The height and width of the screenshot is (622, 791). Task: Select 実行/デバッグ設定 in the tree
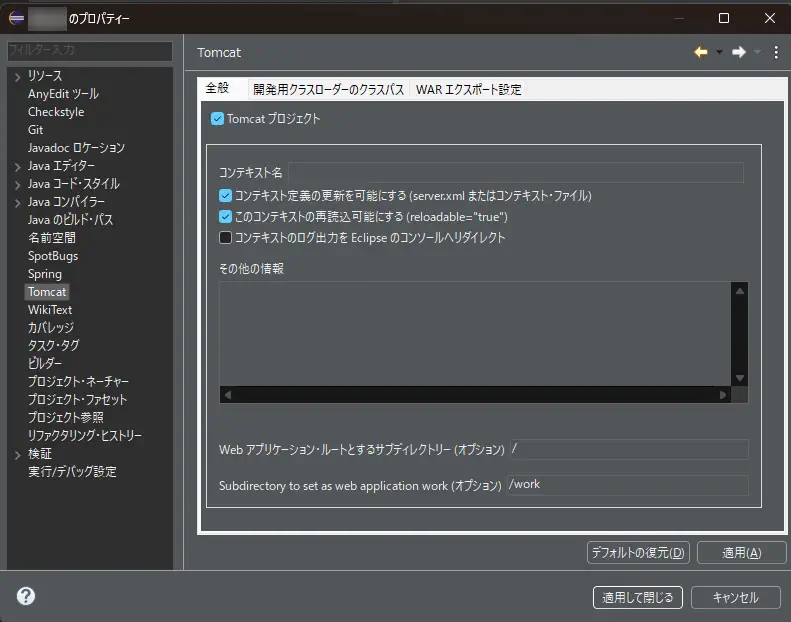72,472
